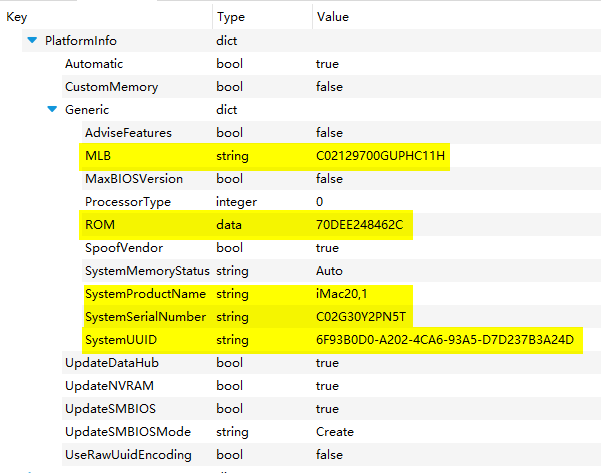Click the UpdateSMBIOSMode value Create
601x473 pixels.
click(x=335, y=432)
